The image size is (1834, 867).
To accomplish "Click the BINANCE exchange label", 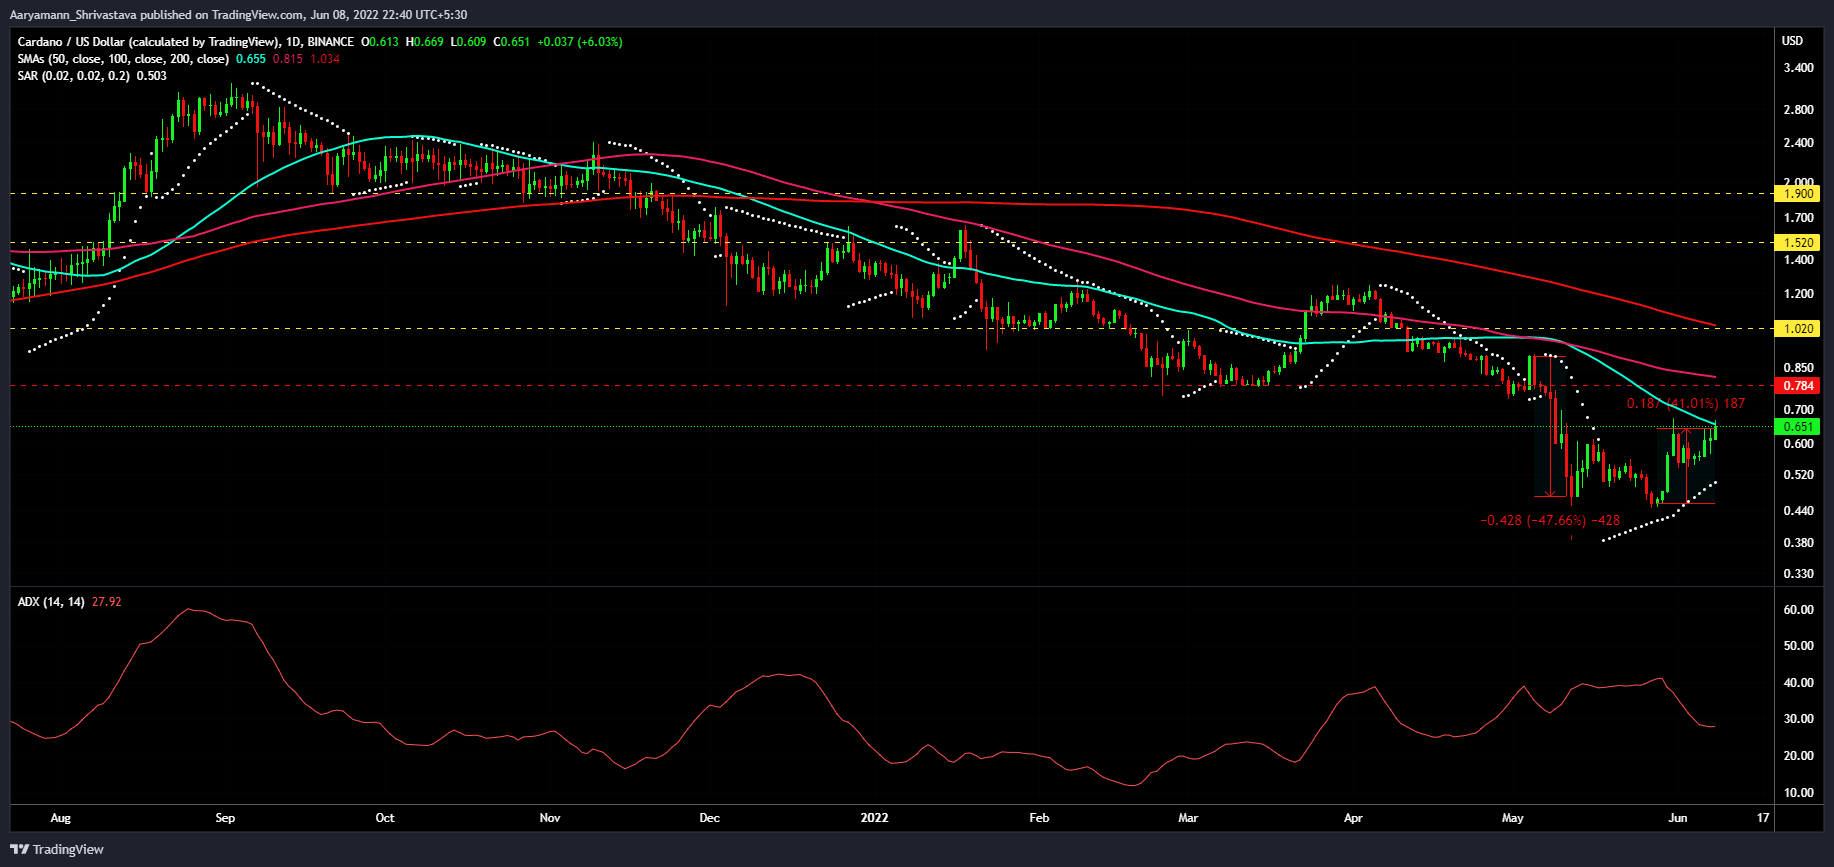I will pos(331,42).
